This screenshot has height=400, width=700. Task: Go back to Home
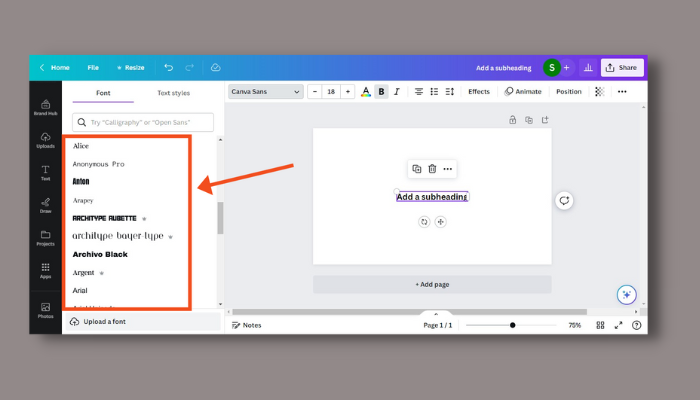[55, 67]
